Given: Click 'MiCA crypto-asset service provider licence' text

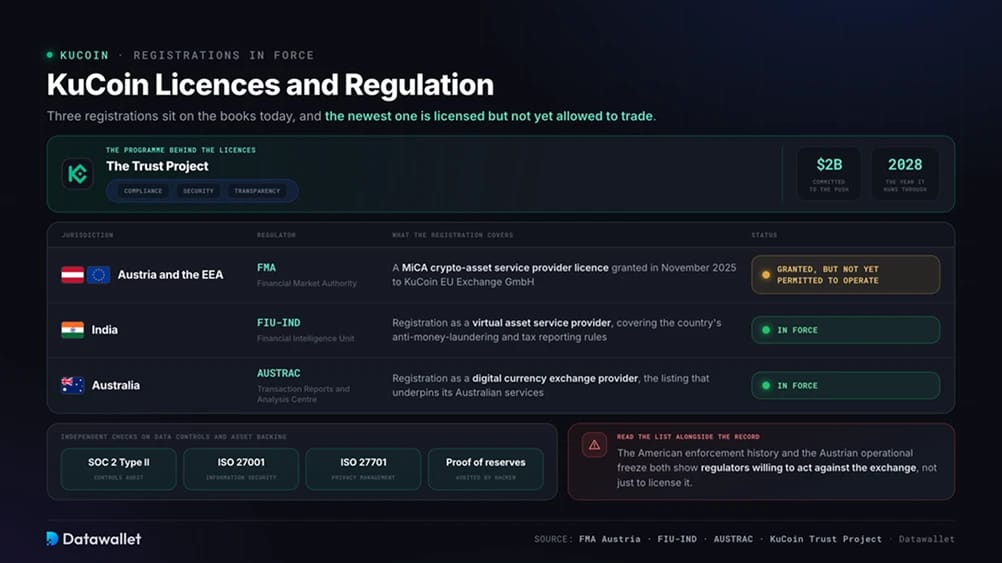Looking at the screenshot, I should tap(505, 268).
